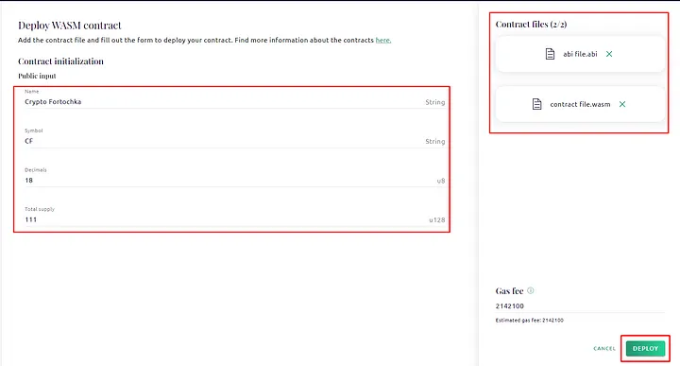Screen dimensions: 685x383
Task: Cancel the contract deployment
Action: (x=604, y=348)
